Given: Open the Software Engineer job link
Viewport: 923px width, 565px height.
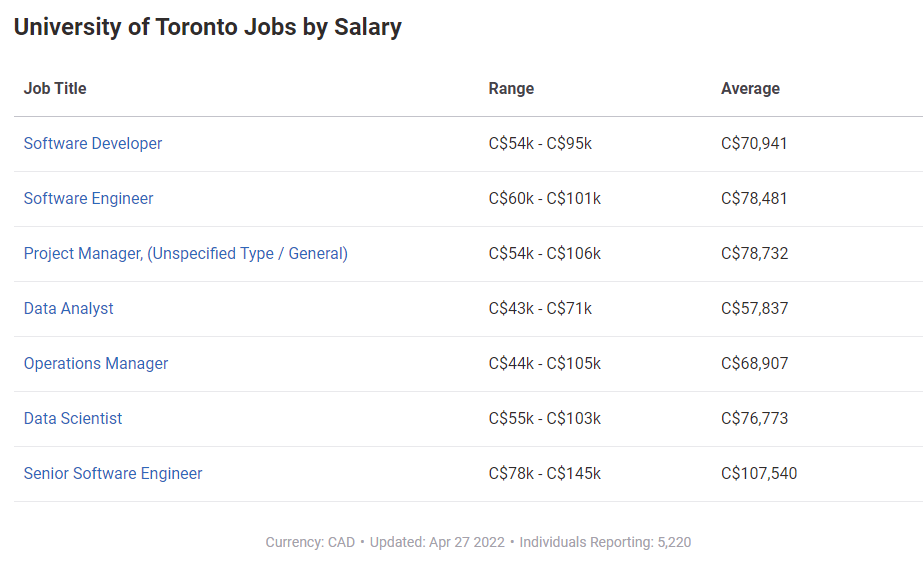Looking at the screenshot, I should pyautogui.click(x=89, y=198).
